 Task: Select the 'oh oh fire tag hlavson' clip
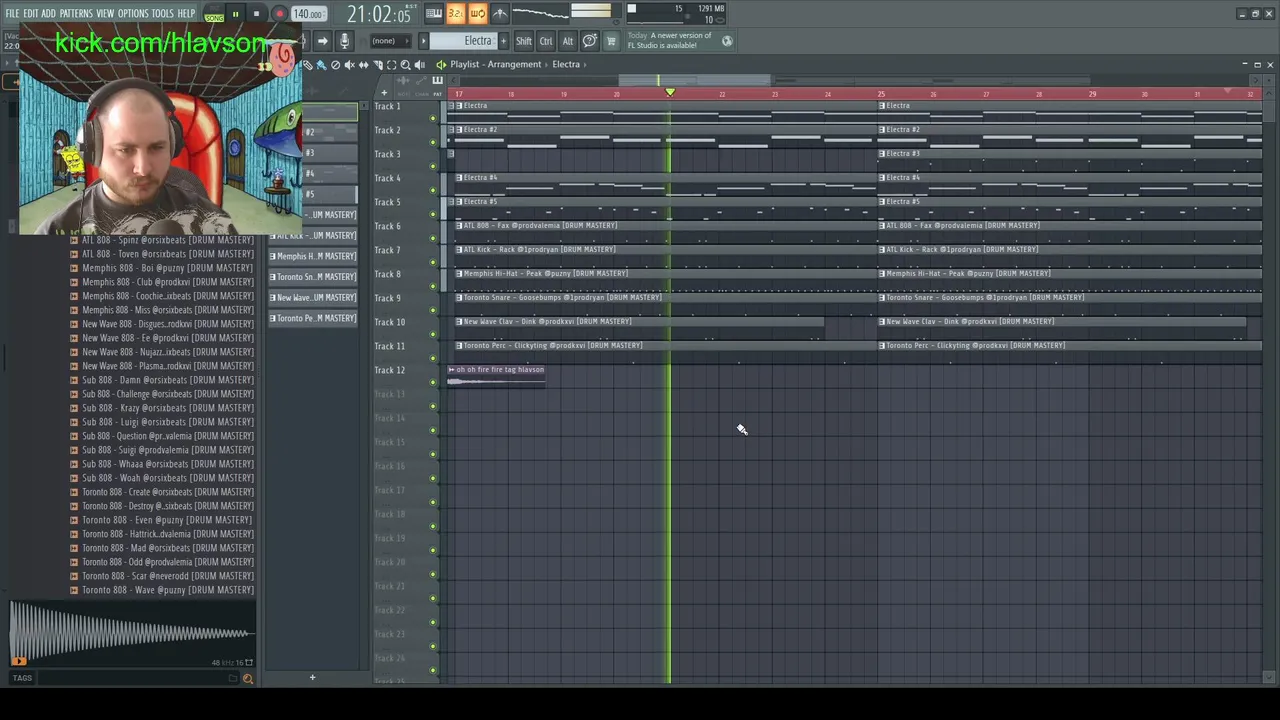click(x=497, y=375)
